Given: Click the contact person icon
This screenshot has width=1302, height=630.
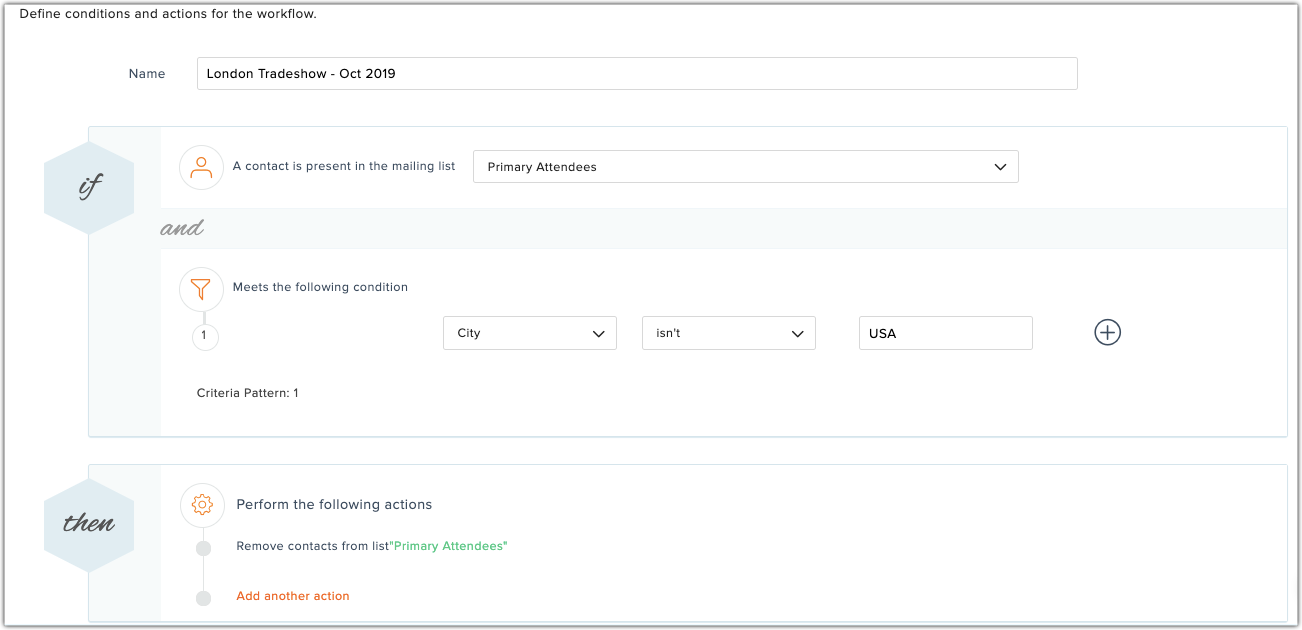Looking at the screenshot, I should coord(201,167).
